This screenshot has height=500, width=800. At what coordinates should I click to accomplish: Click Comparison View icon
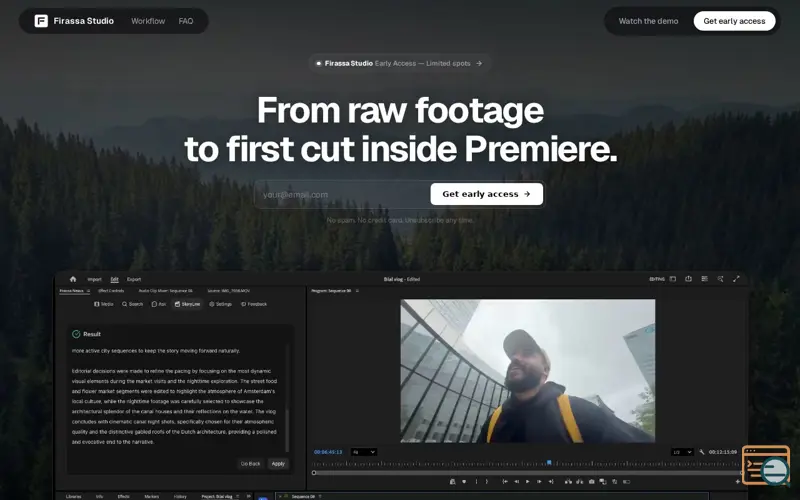[x=603, y=482]
